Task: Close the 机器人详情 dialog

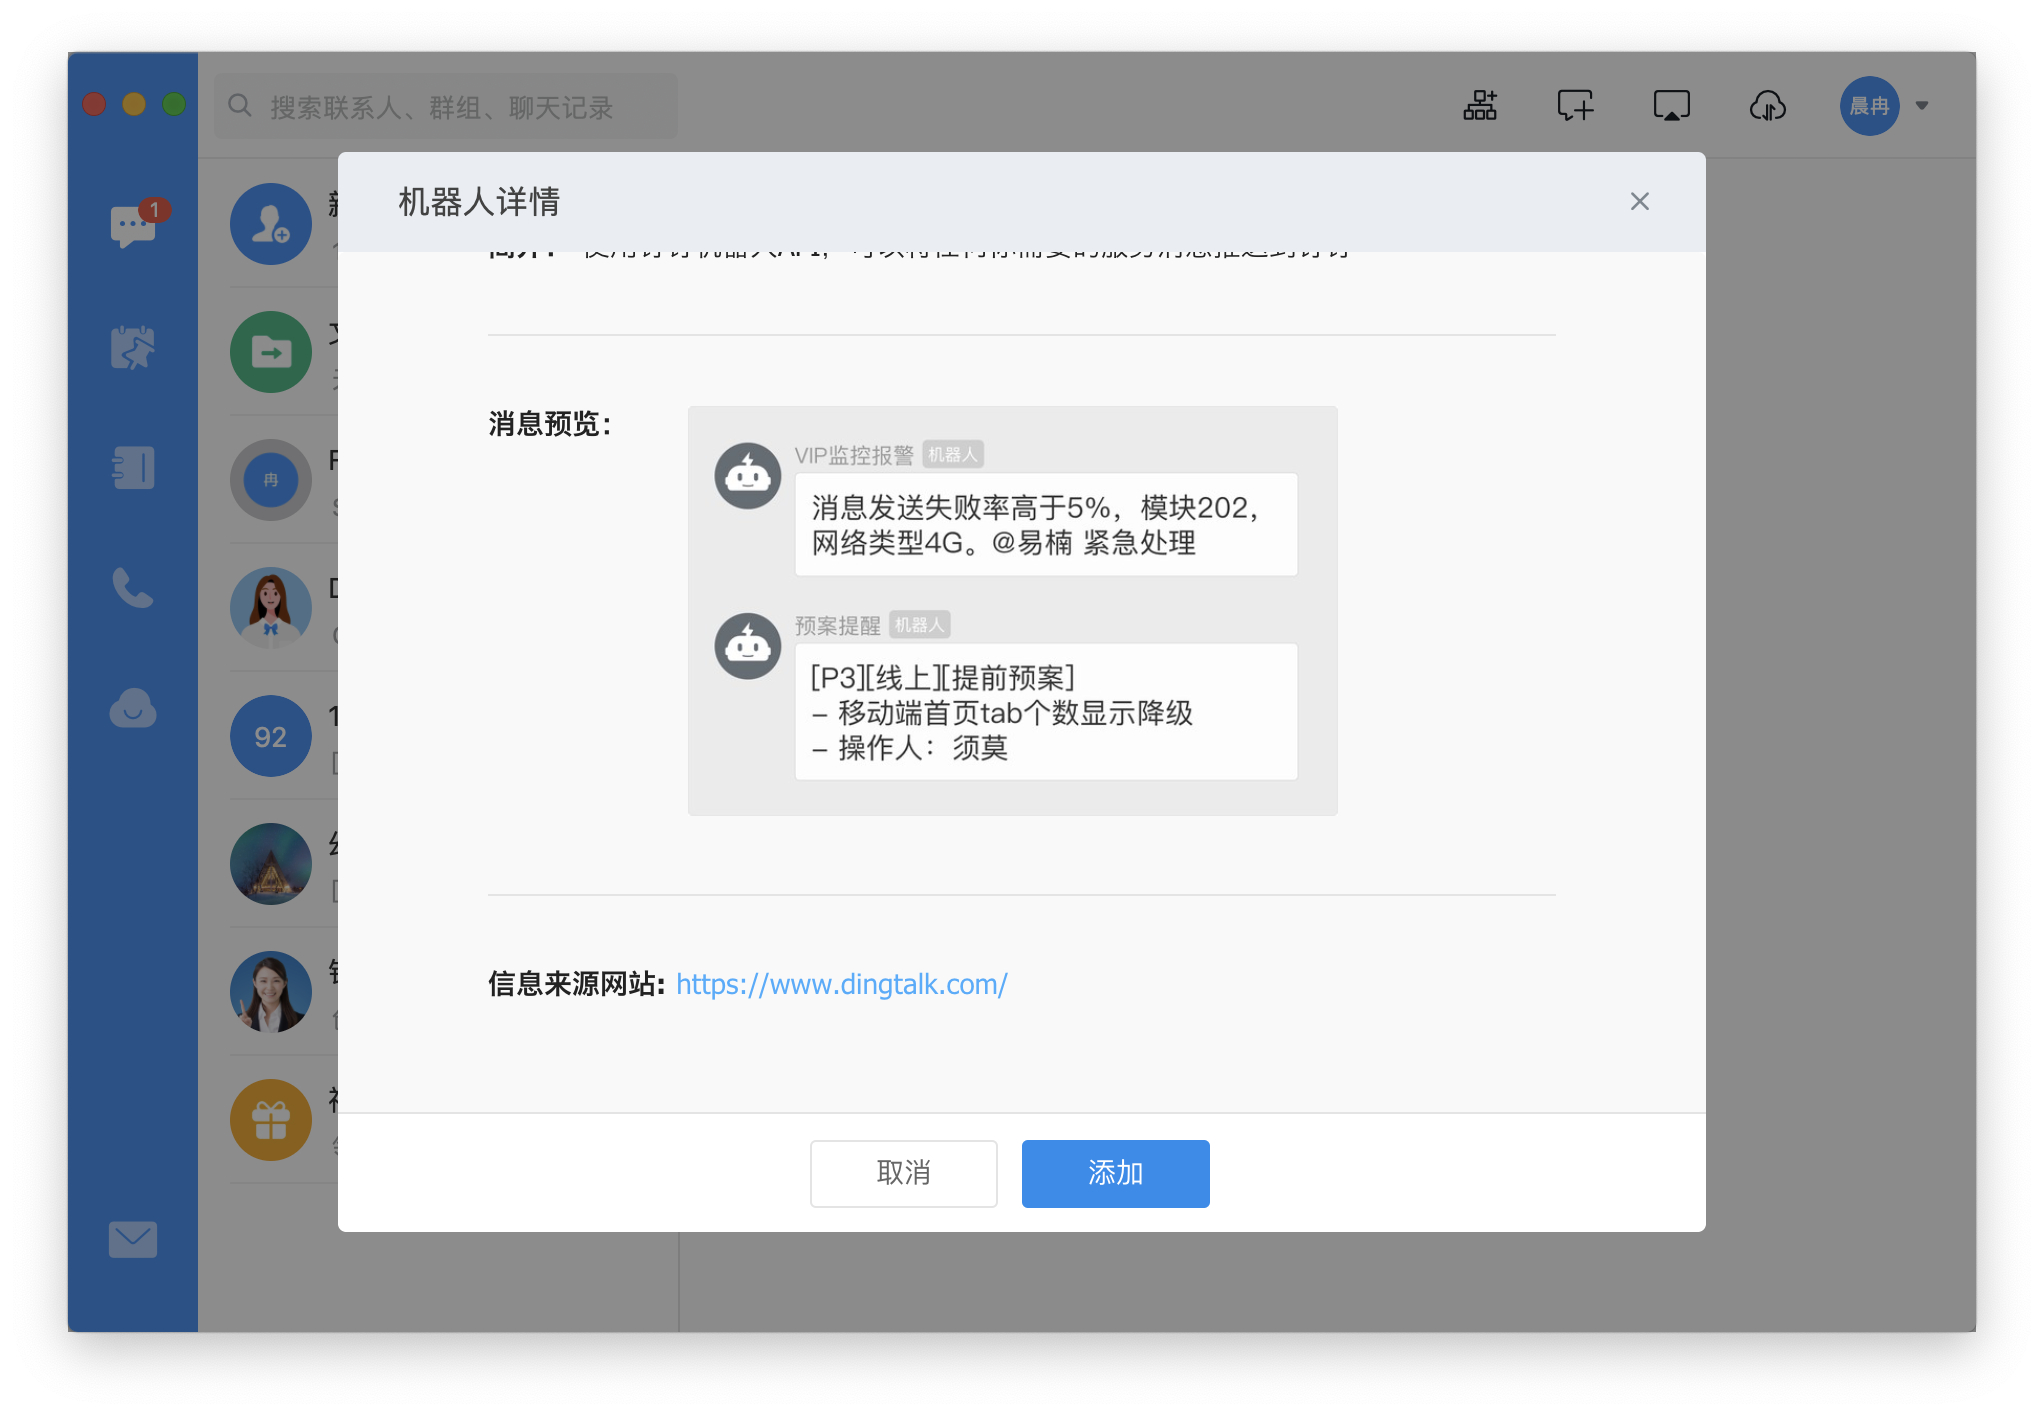Action: [1639, 202]
